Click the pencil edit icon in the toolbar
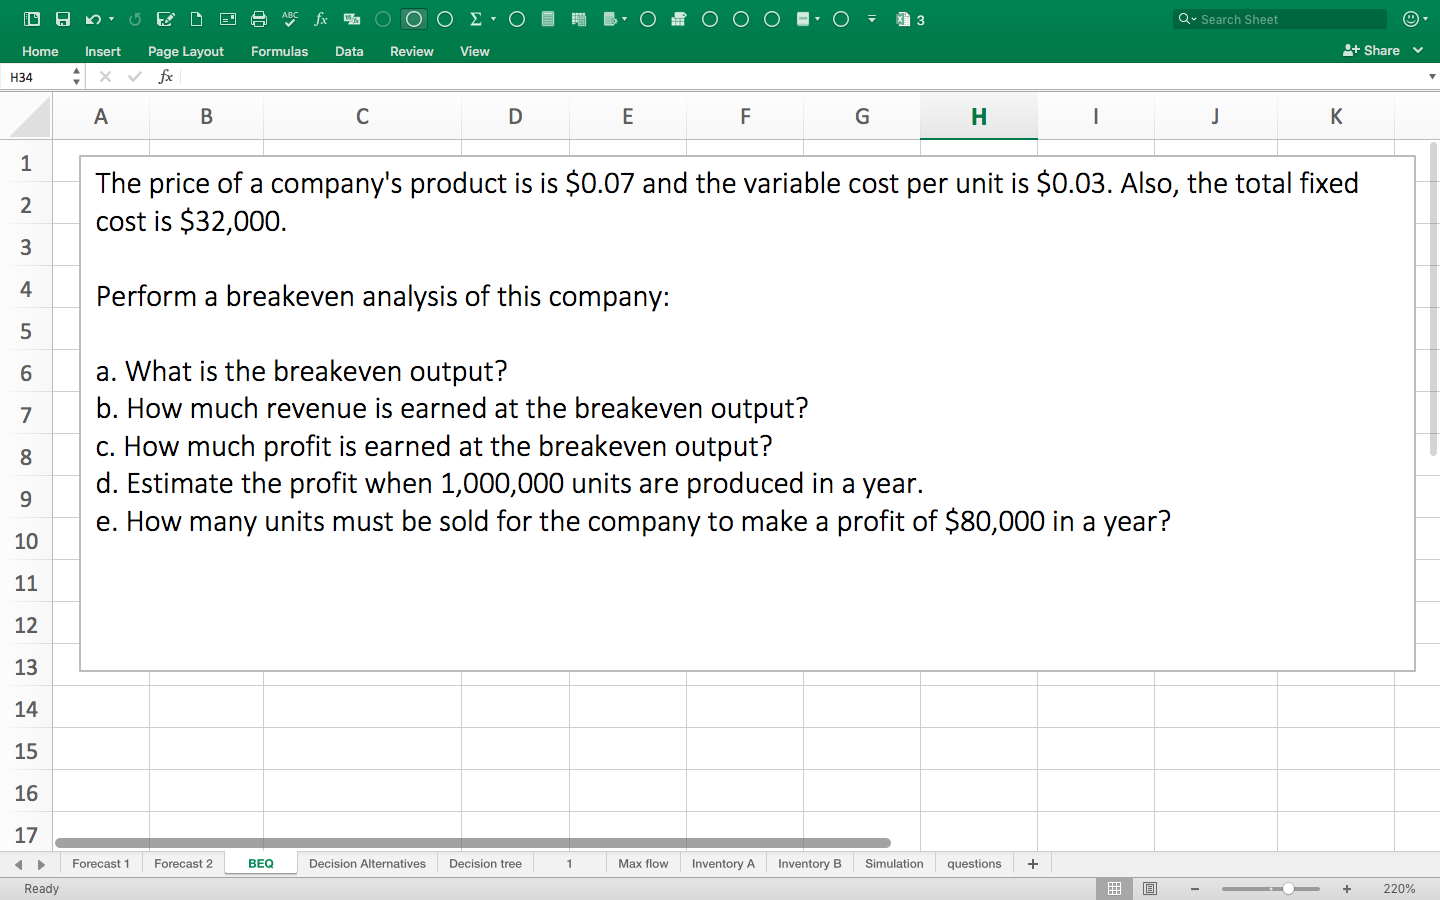 [166, 19]
